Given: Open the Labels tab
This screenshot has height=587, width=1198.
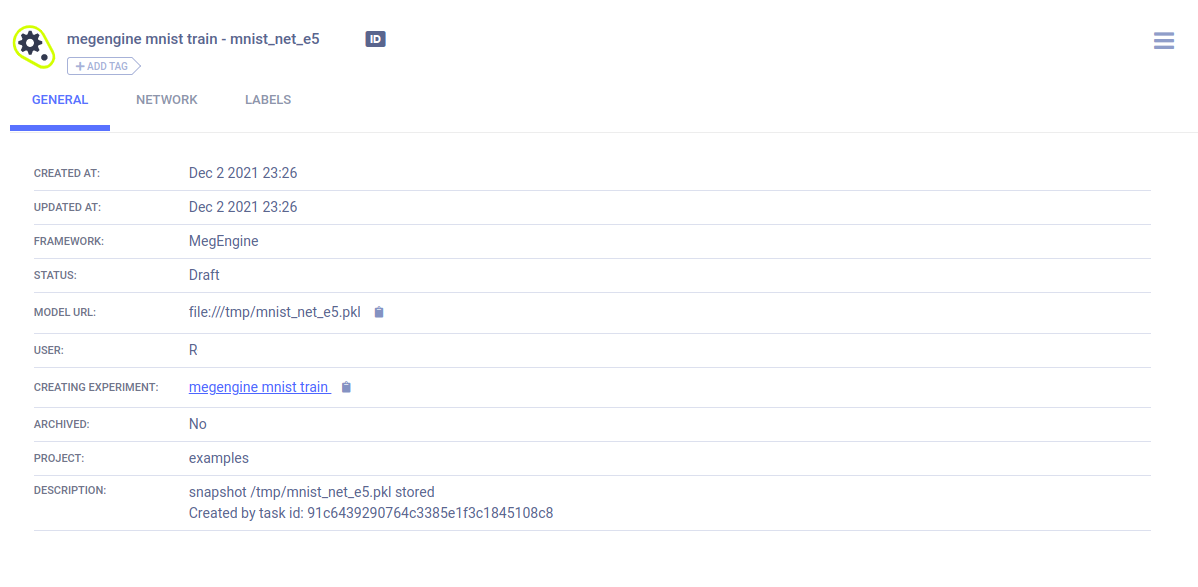Looking at the screenshot, I should click(x=268, y=100).
